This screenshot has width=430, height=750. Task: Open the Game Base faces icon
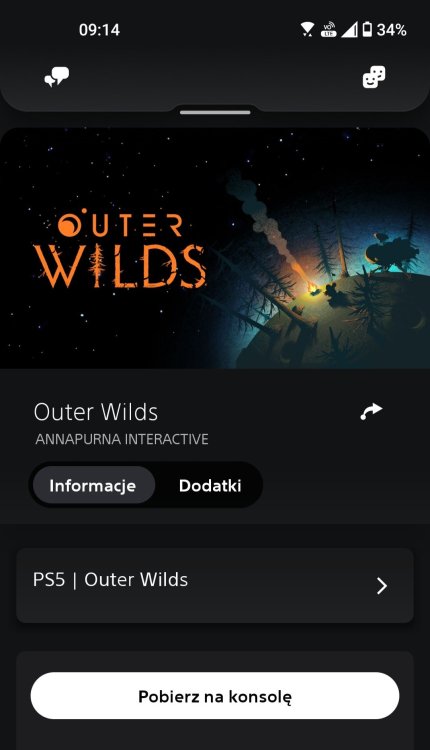pyautogui.click(x=374, y=77)
